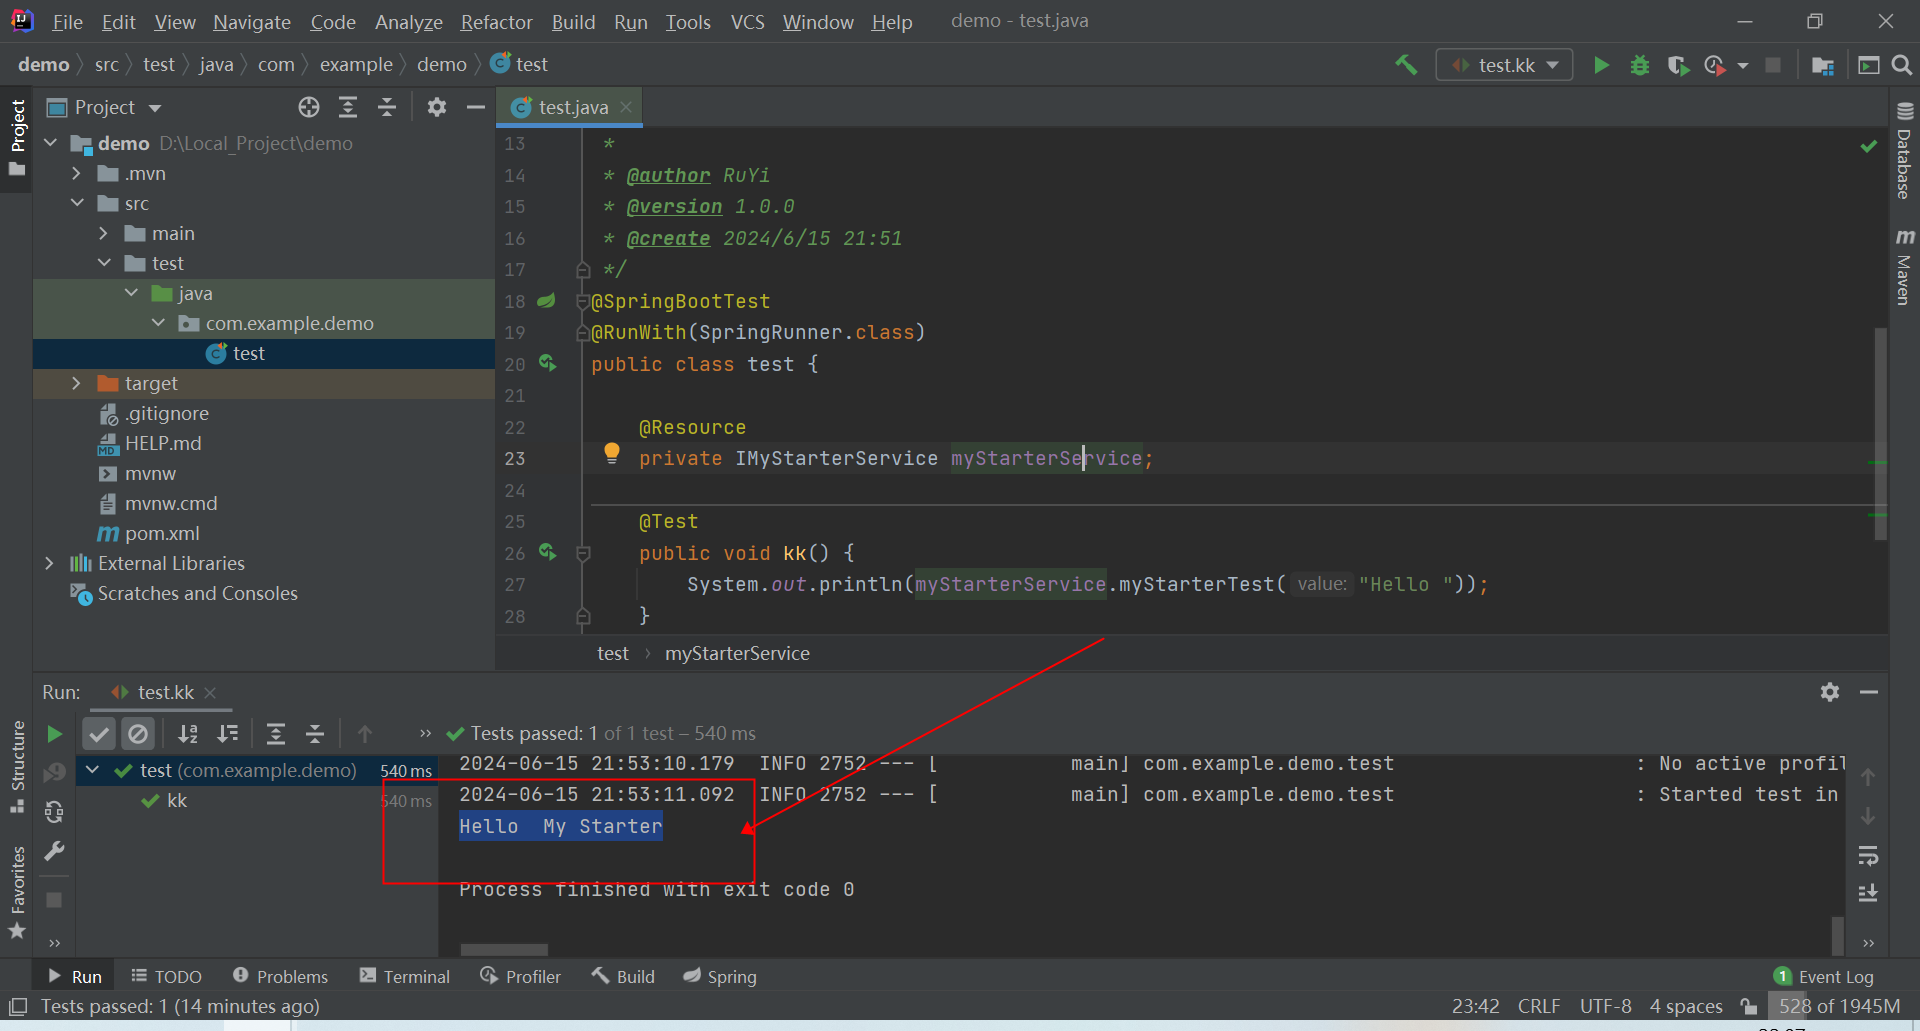Run with Coverage

1678,64
